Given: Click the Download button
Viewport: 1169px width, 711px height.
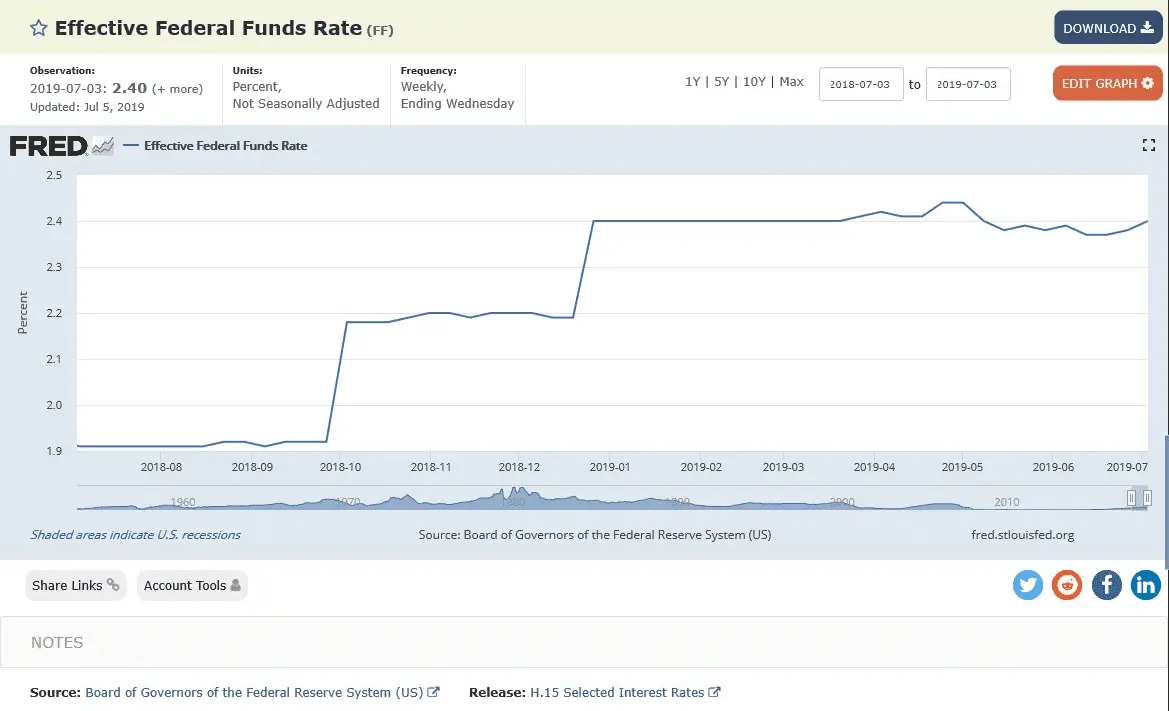Looking at the screenshot, I should coord(1107,28).
